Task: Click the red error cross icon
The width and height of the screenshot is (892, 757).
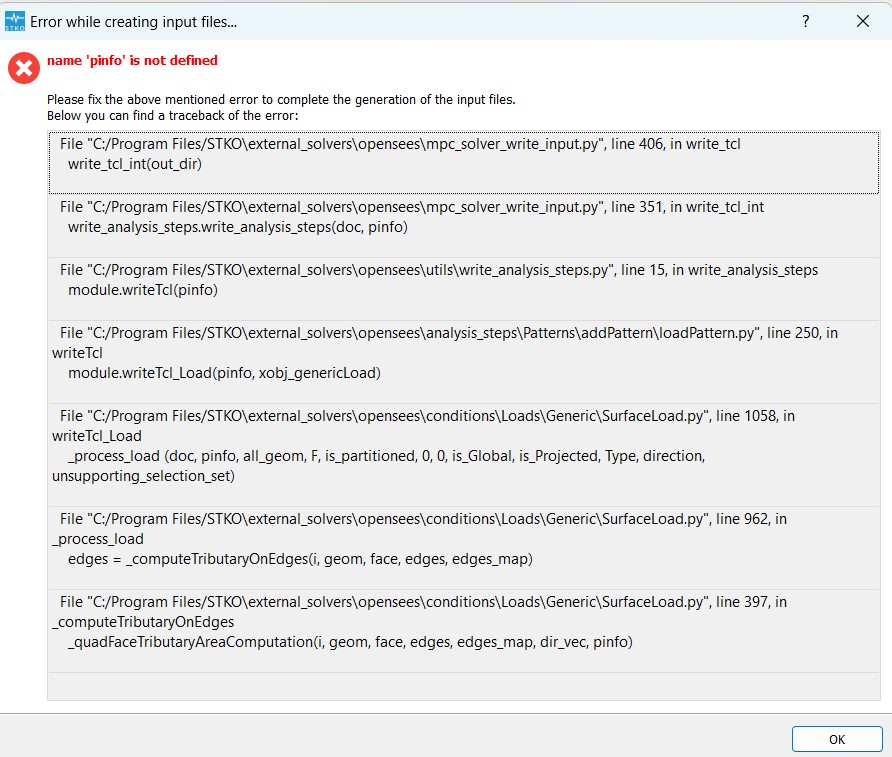Action: point(24,68)
